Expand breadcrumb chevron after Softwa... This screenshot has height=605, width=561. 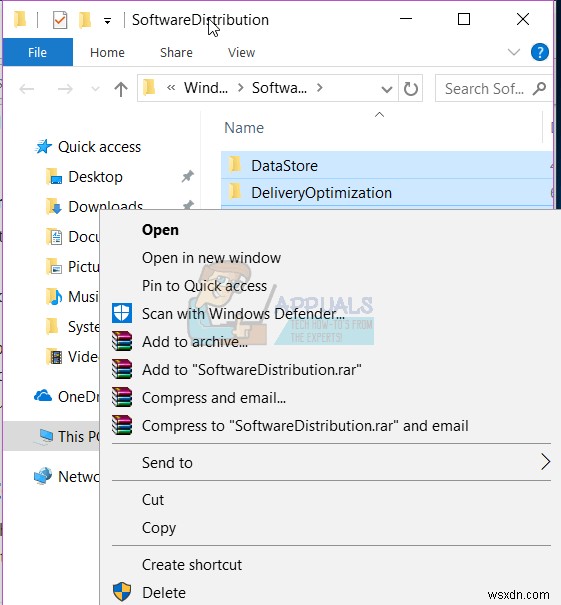coord(319,88)
